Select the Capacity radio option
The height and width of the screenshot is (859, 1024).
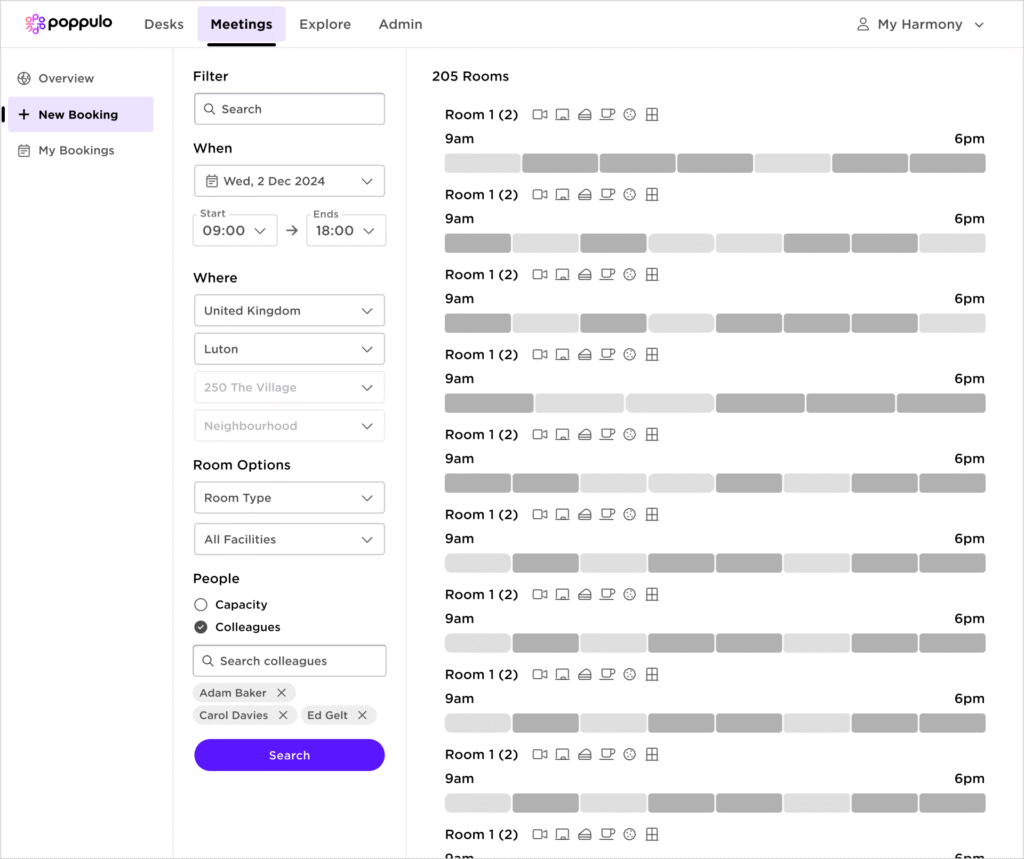[201, 605]
